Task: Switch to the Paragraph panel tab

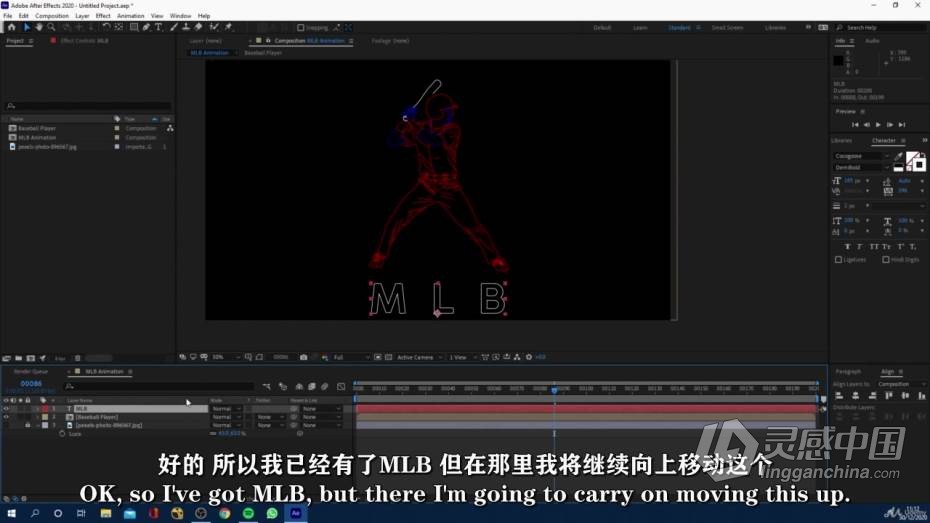Action: click(x=848, y=372)
